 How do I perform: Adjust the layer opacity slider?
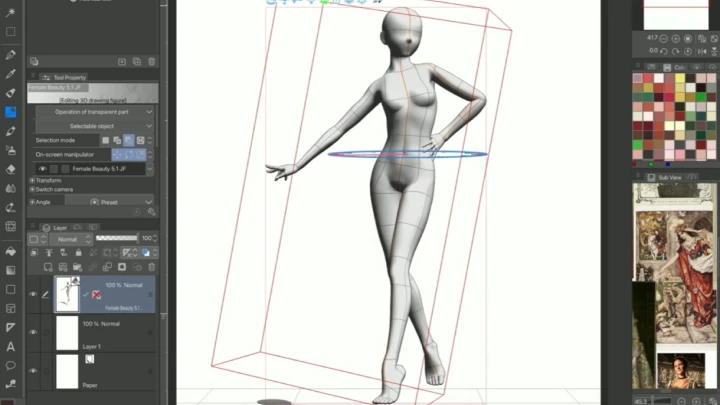(117, 238)
